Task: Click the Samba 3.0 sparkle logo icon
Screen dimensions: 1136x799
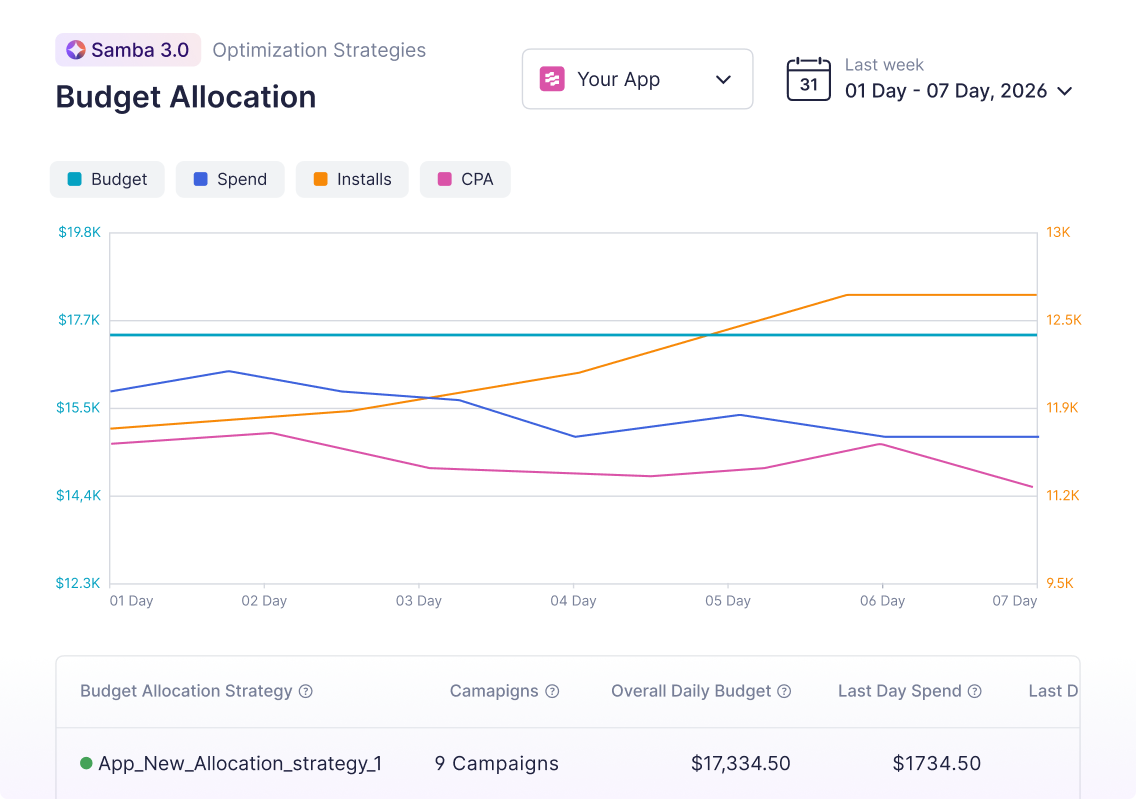Action: point(75,50)
